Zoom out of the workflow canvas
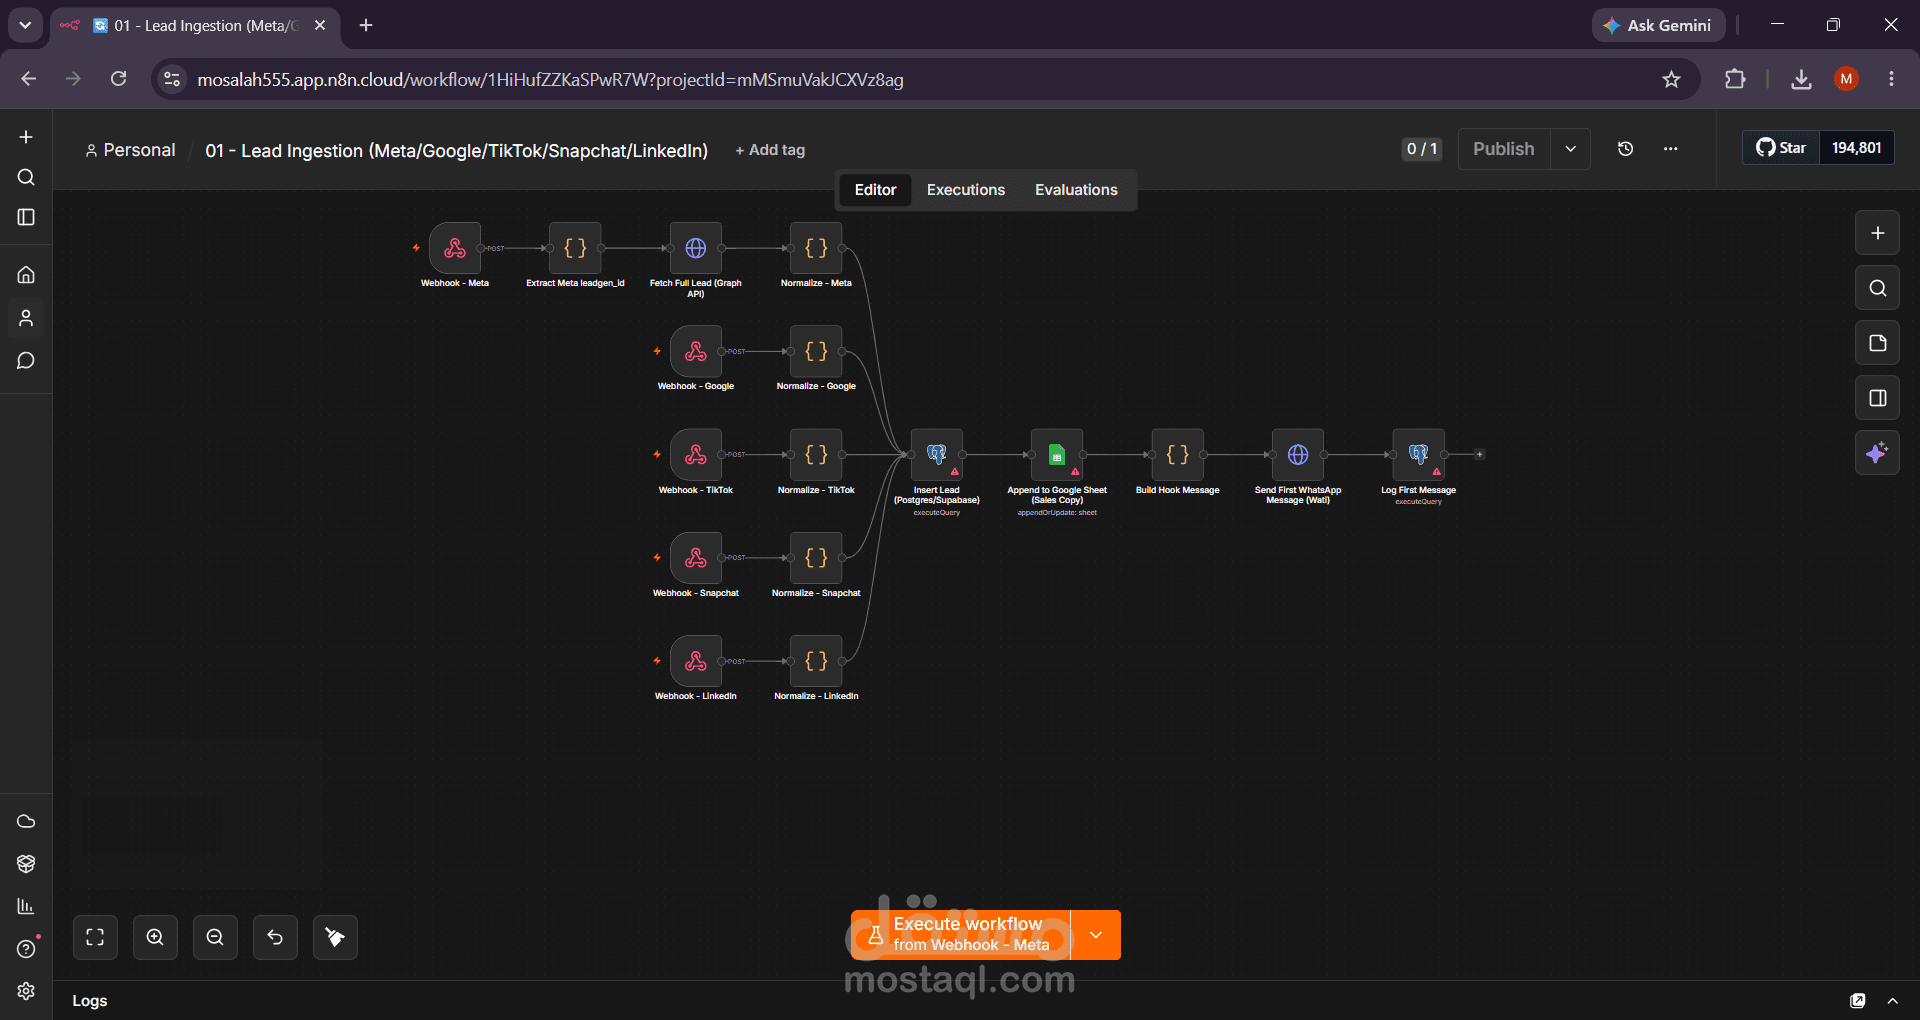This screenshot has height=1020, width=1920. pos(215,937)
